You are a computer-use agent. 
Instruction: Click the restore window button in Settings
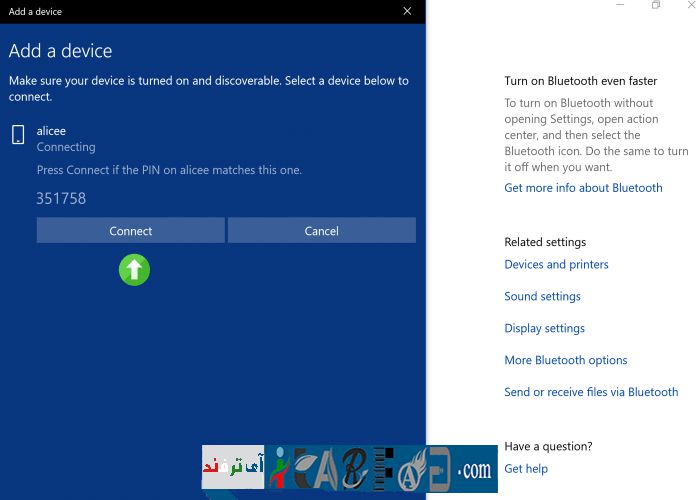pyautogui.click(x=656, y=6)
